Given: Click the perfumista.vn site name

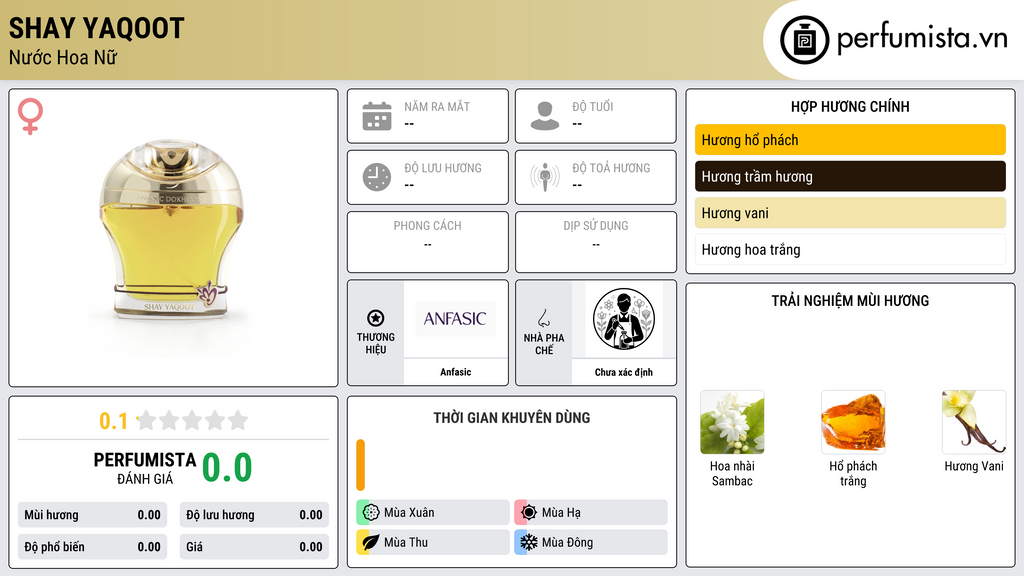Looking at the screenshot, I should pos(922,39).
